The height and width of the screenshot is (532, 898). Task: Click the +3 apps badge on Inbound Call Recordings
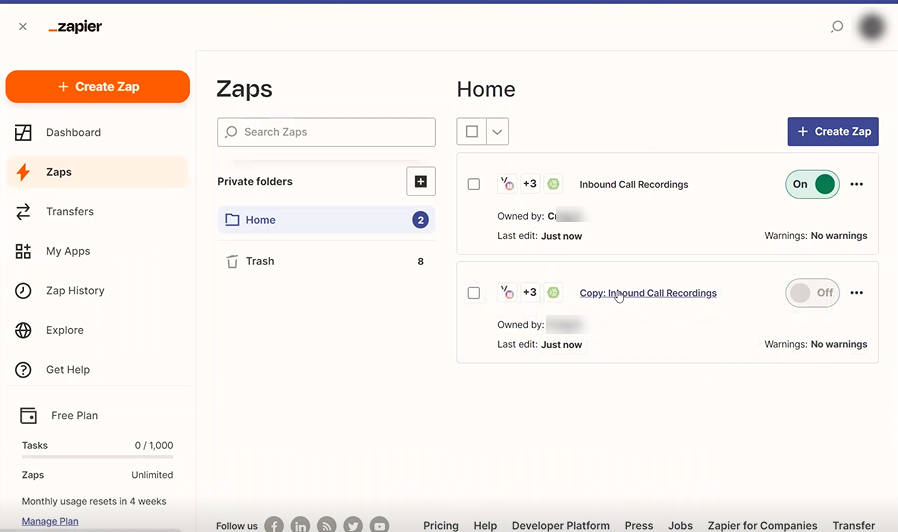(530, 183)
